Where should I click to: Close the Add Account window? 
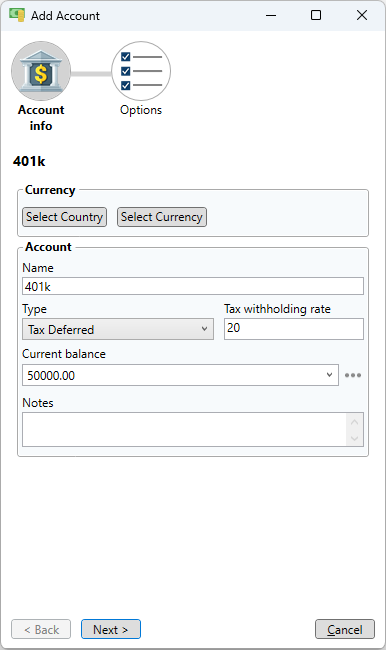pyautogui.click(x=362, y=15)
